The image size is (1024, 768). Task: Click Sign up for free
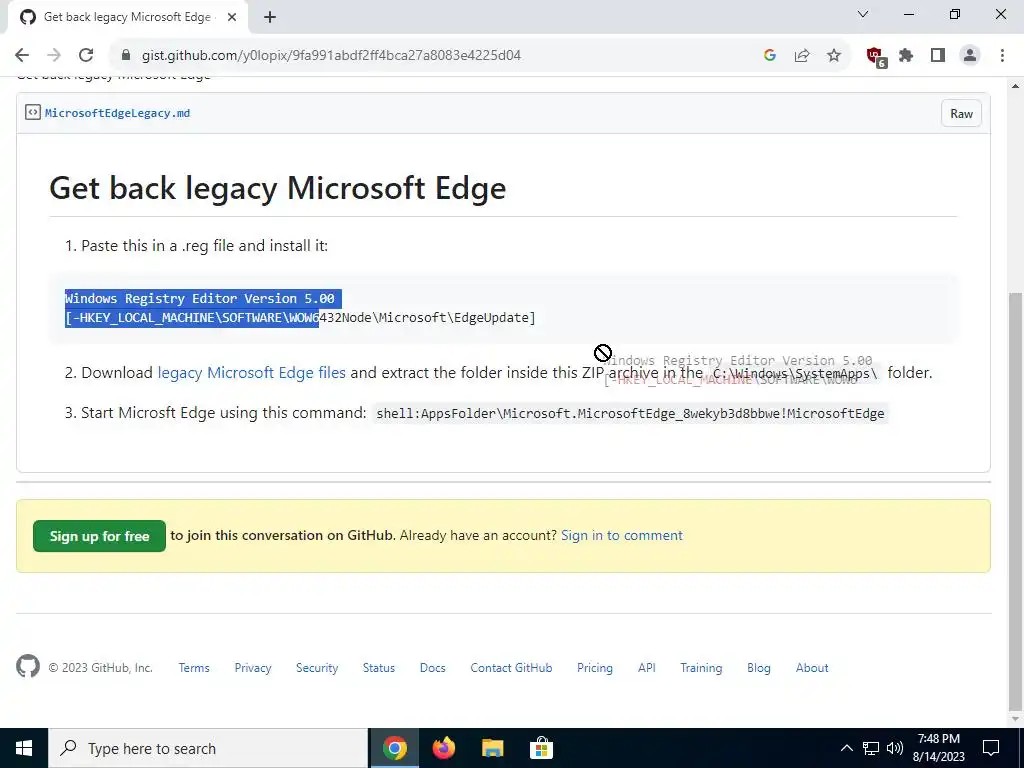coord(99,536)
